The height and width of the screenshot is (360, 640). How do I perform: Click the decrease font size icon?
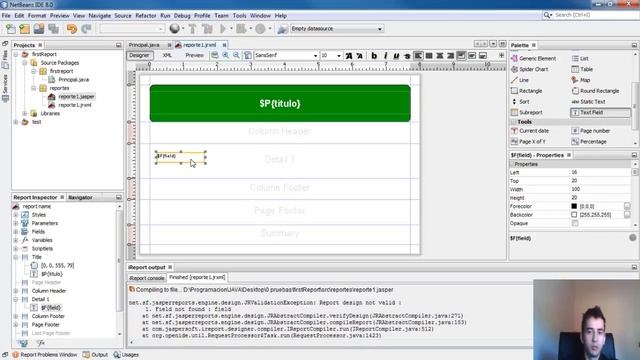click(360, 56)
